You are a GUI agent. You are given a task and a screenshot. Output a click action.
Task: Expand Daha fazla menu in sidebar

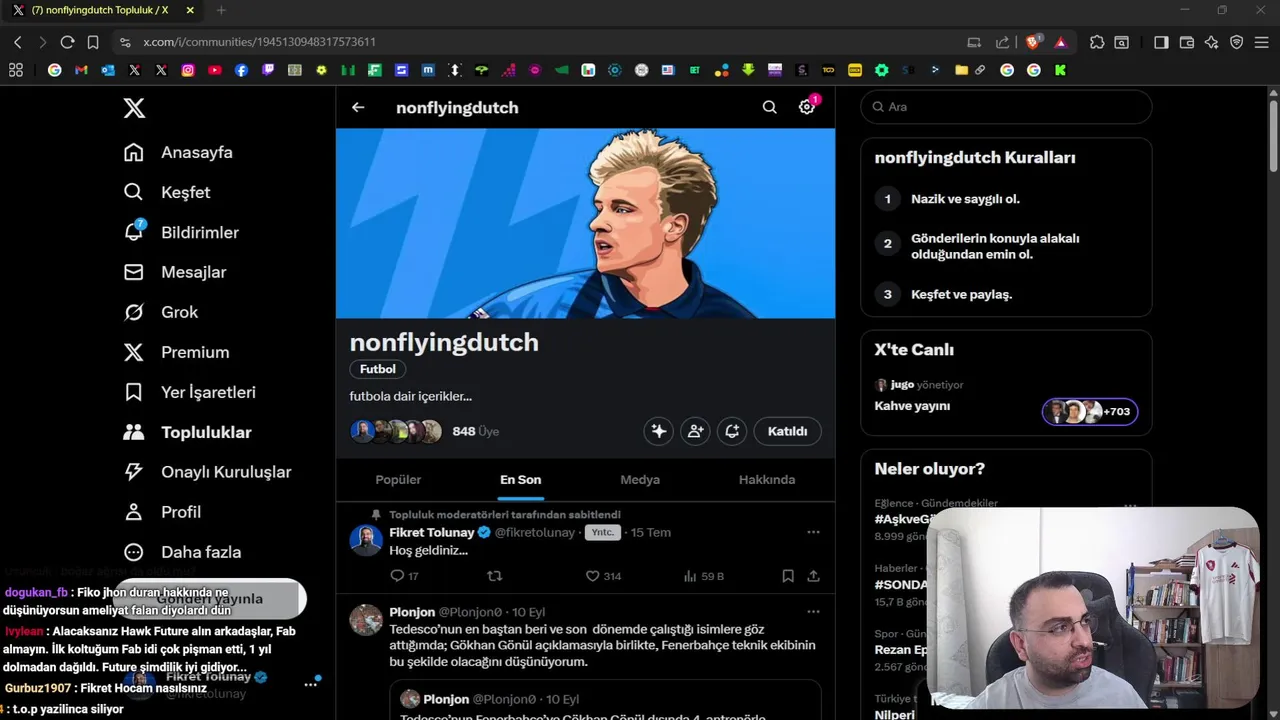pyautogui.click(x=182, y=552)
